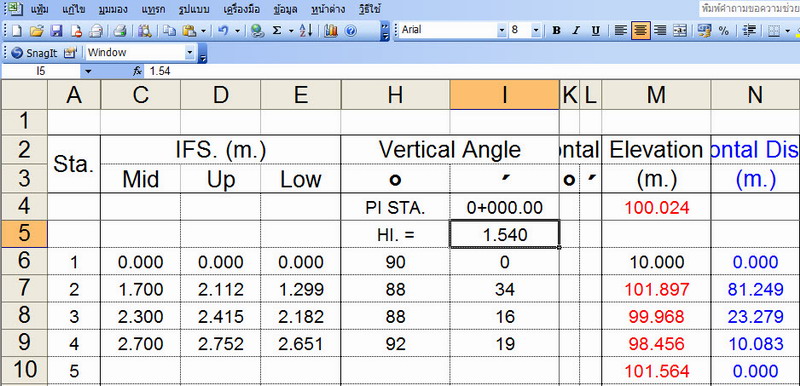Toggle Bold formatting
The image size is (800, 386).
click(x=557, y=31)
